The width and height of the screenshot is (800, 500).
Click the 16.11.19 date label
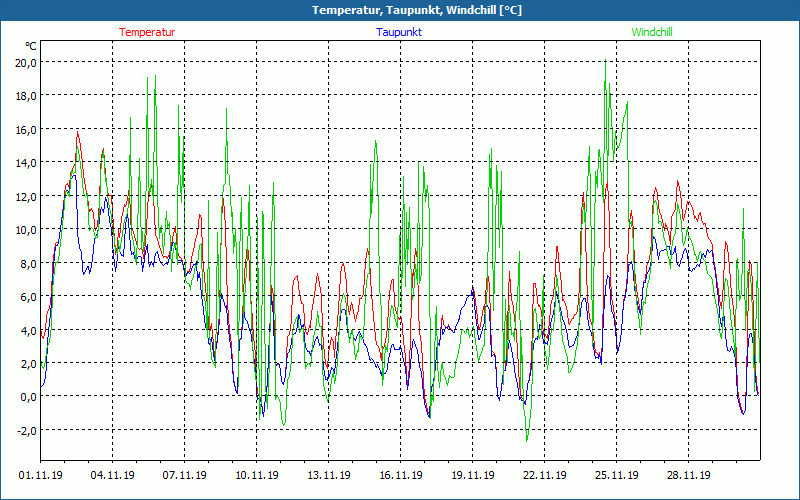tap(401, 475)
